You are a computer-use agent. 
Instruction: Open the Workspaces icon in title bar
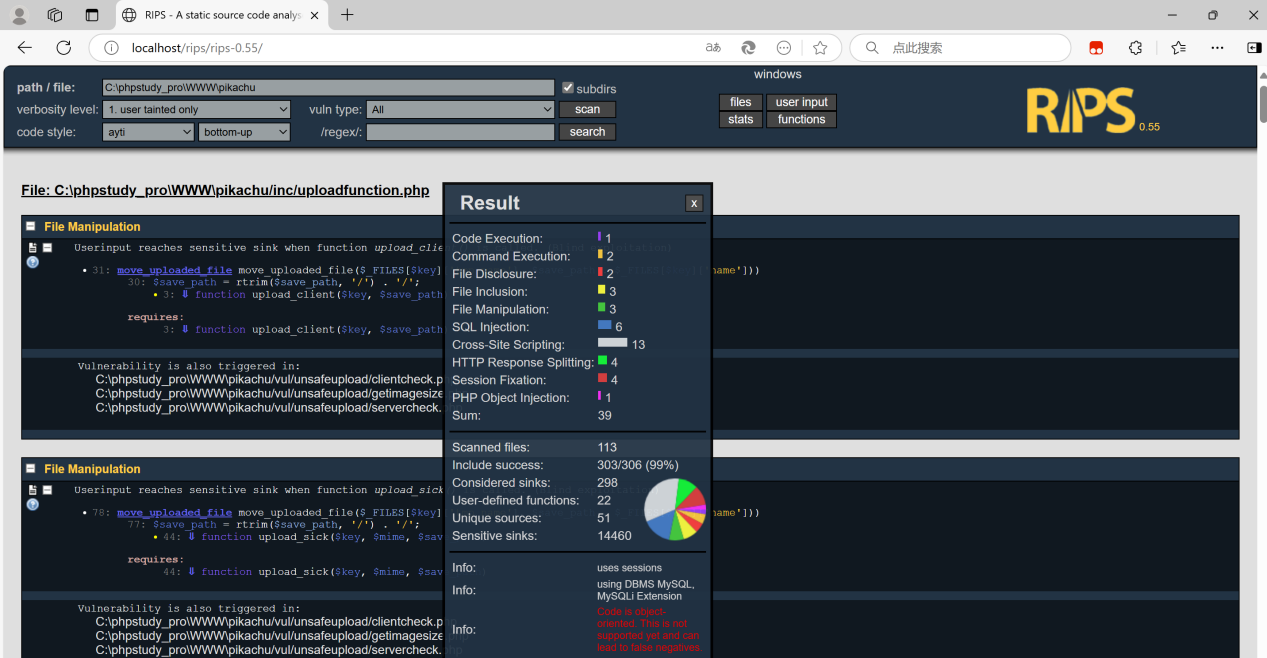55,15
